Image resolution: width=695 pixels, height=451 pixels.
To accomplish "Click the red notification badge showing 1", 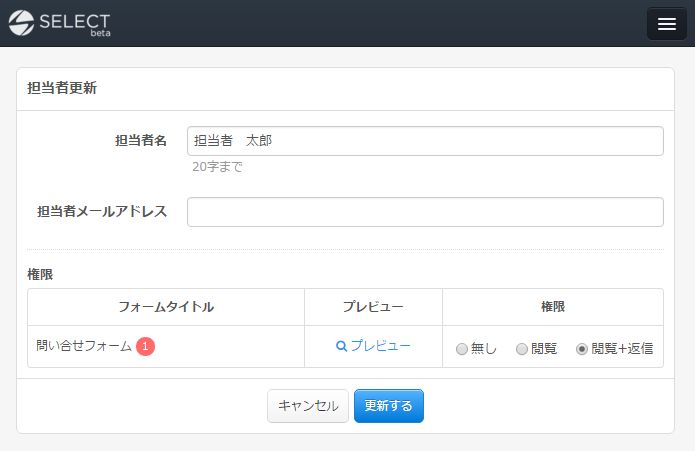I will tap(145, 346).
